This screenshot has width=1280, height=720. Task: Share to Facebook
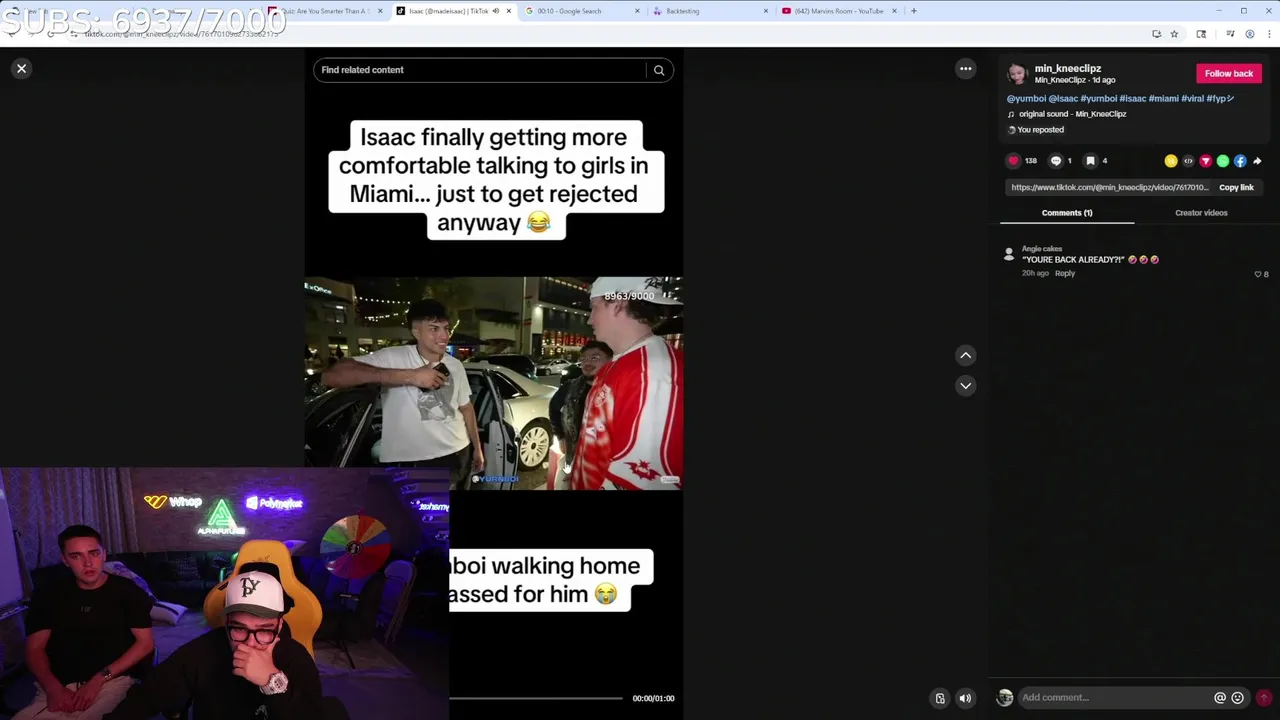(x=1240, y=161)
